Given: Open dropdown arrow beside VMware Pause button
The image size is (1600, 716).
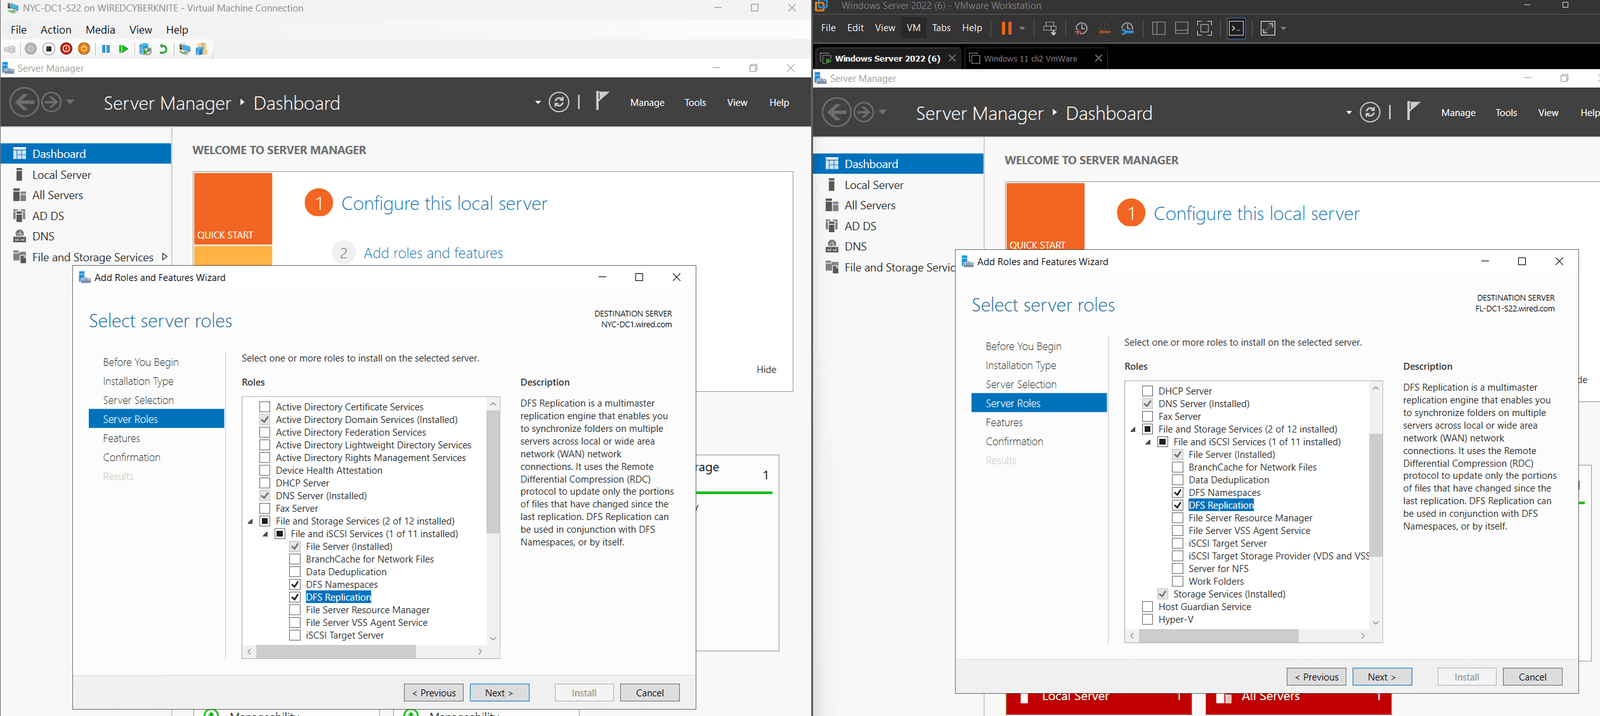Looking at the screenshot, I should [x=1022, y=28].
